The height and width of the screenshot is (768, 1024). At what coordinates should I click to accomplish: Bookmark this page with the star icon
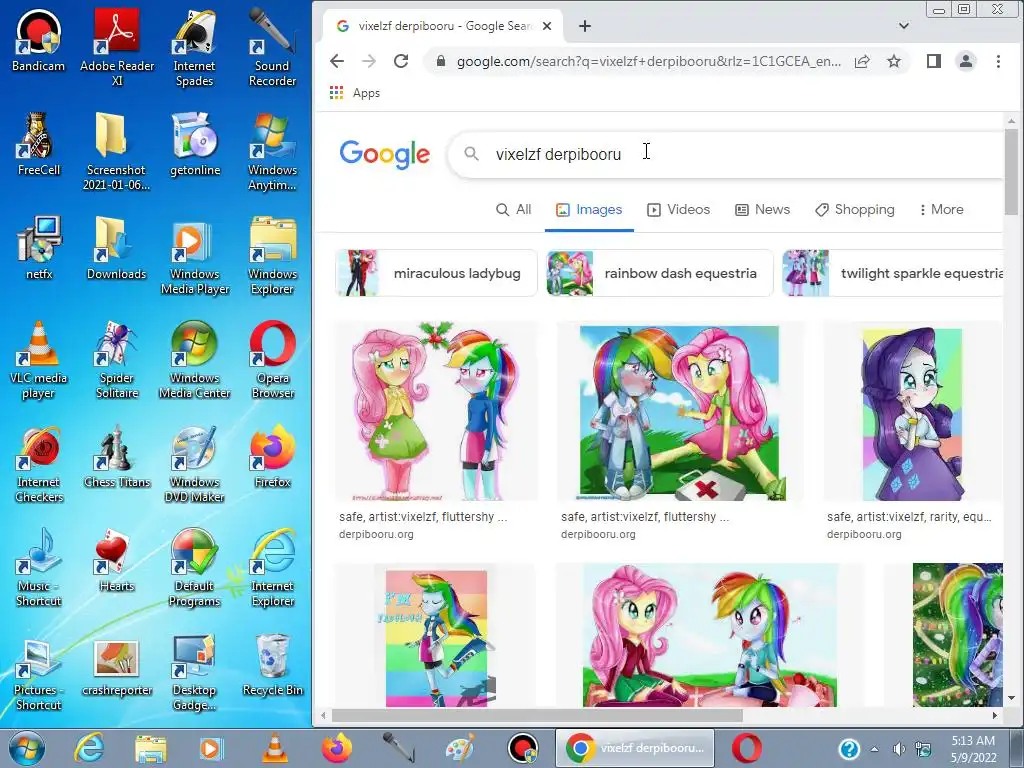point(894,61)
